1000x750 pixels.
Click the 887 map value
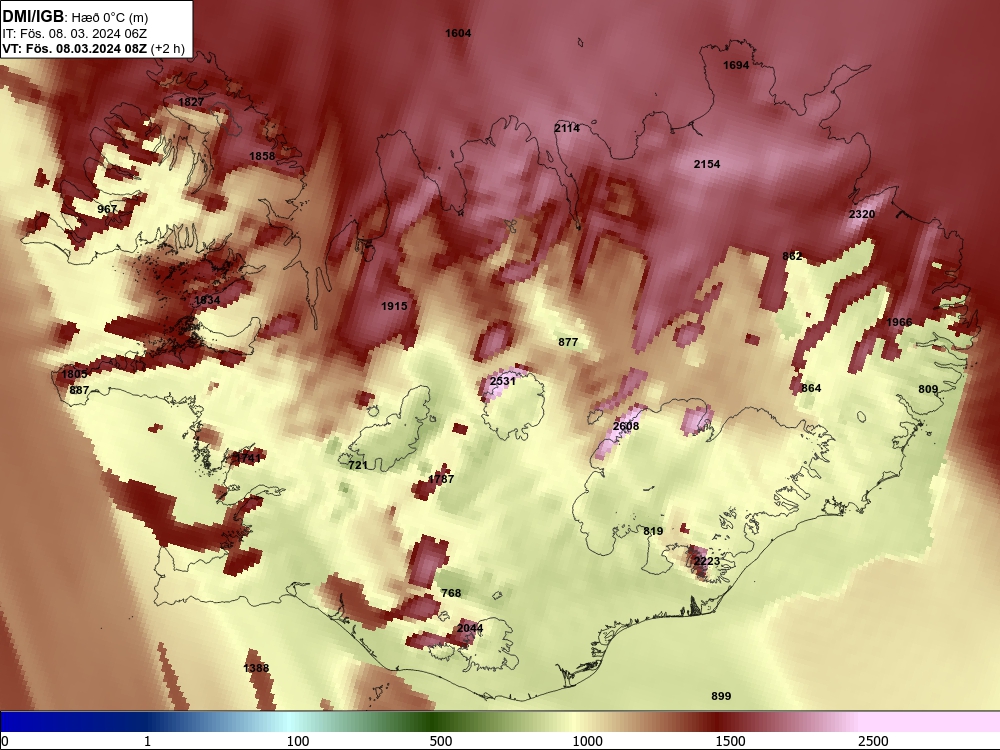[79, 390]
